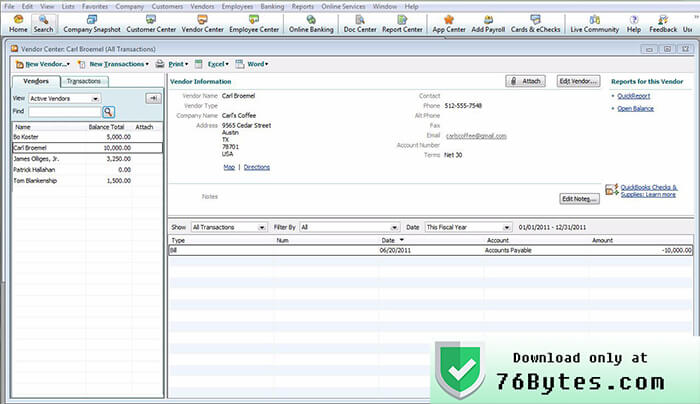
Task: Open Cards & eChecks icon
Action: 535,24
